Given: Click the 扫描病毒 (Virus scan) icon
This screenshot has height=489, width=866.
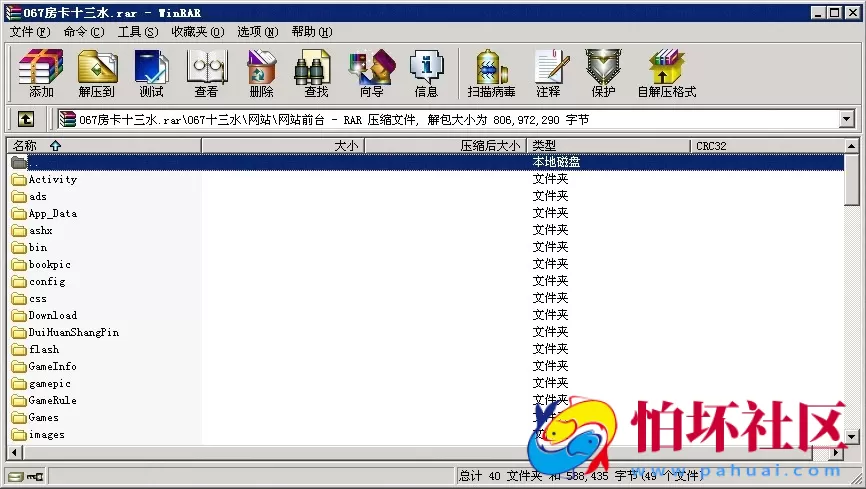Looking at the screenshot, I should tap(492, 73).
